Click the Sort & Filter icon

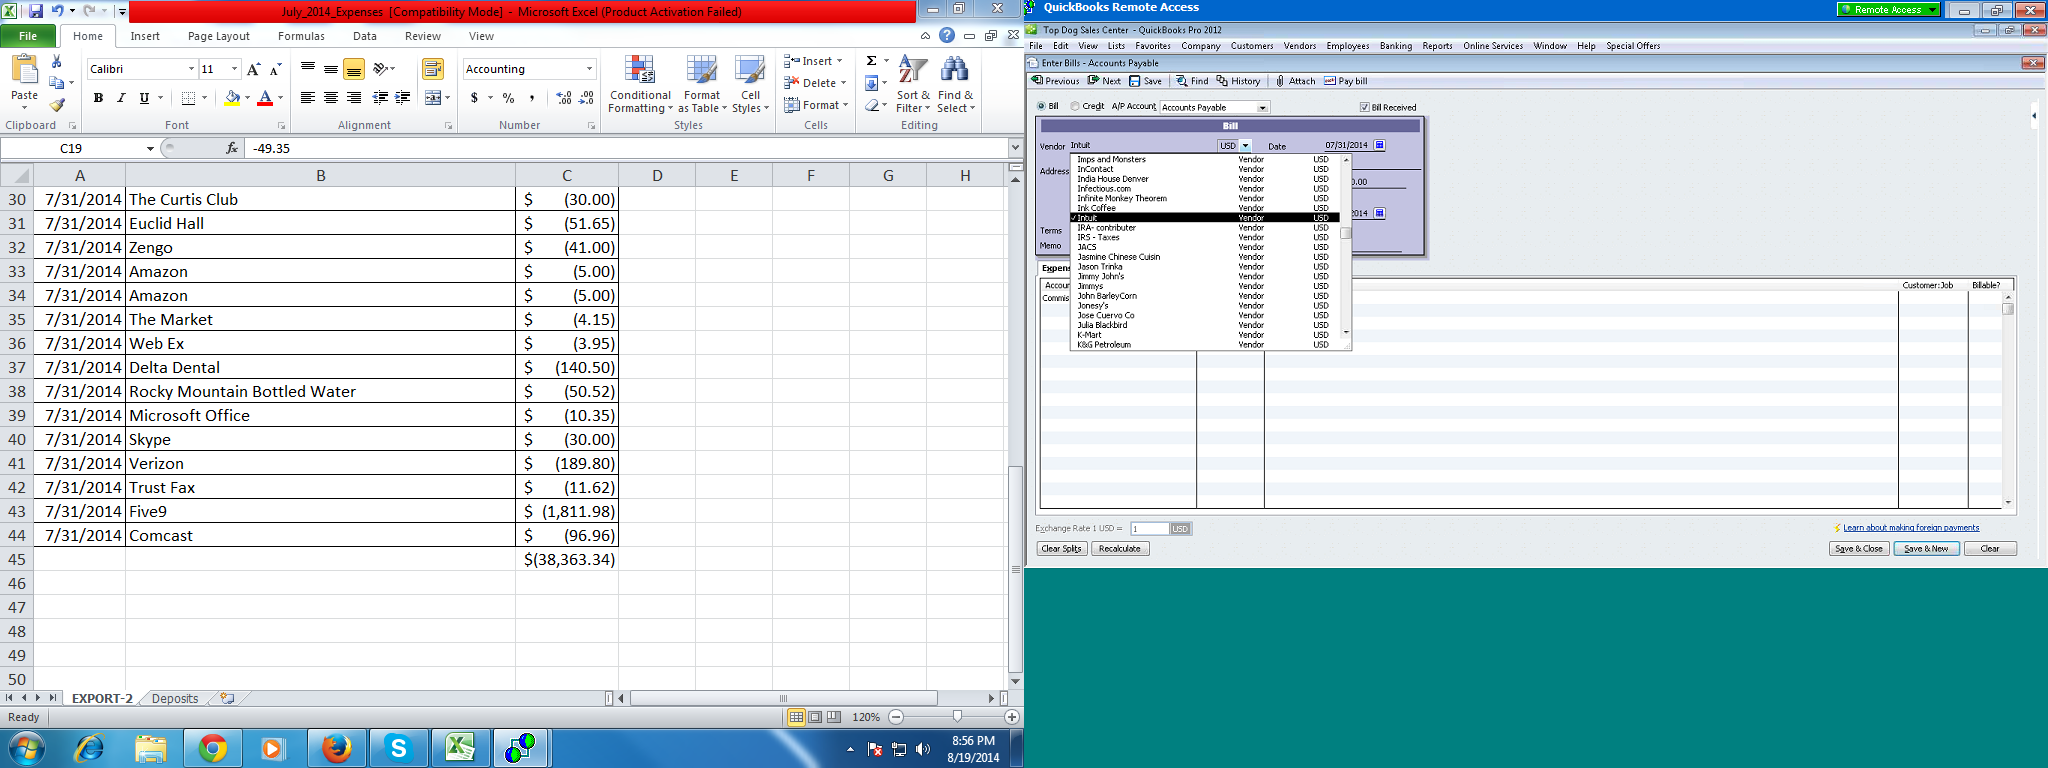pyautogui.click(x=912, y=71)
